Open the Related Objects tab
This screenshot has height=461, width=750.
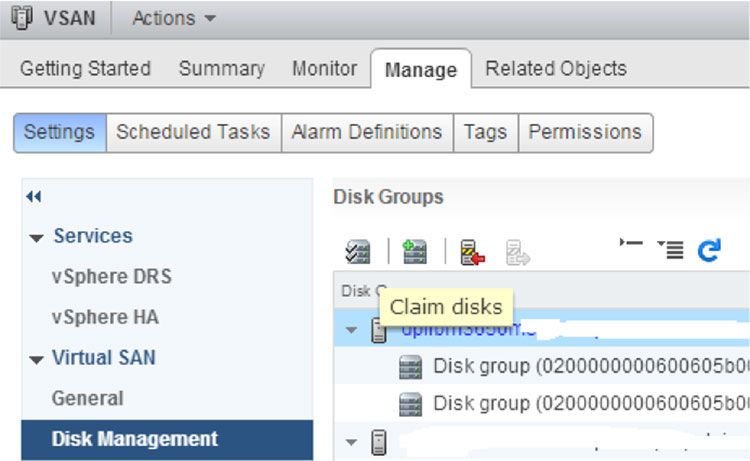(556, 68)
